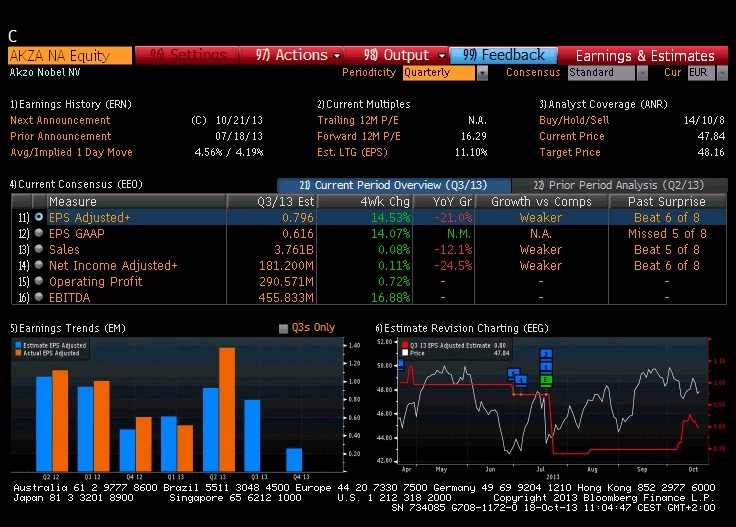The height and width of the screenshot is (527, 736).
Task: Select the EPS Adjusted+ radio button
Action: point(39,217)
